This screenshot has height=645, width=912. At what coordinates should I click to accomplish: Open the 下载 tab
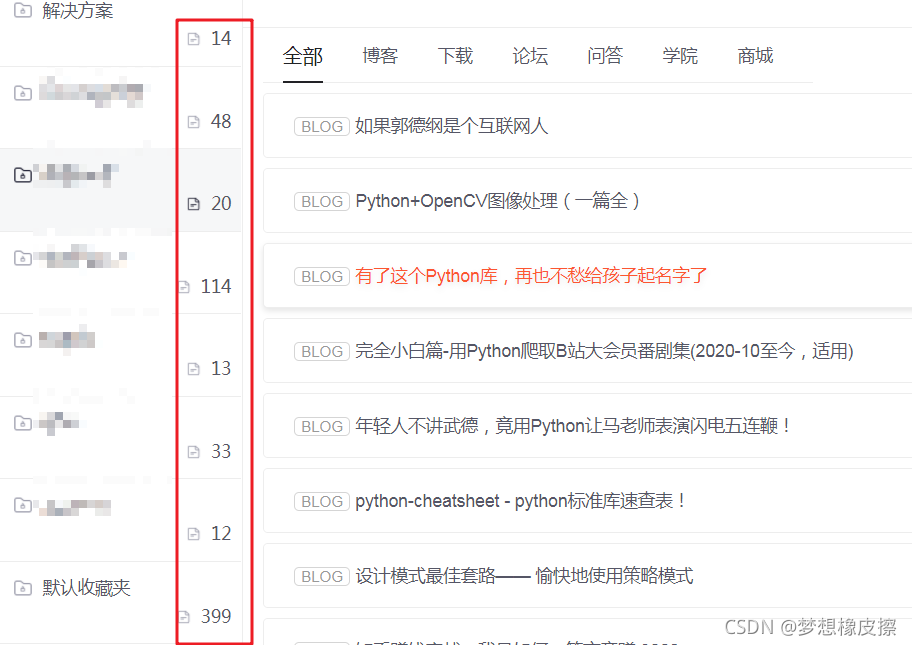[455, 56]
